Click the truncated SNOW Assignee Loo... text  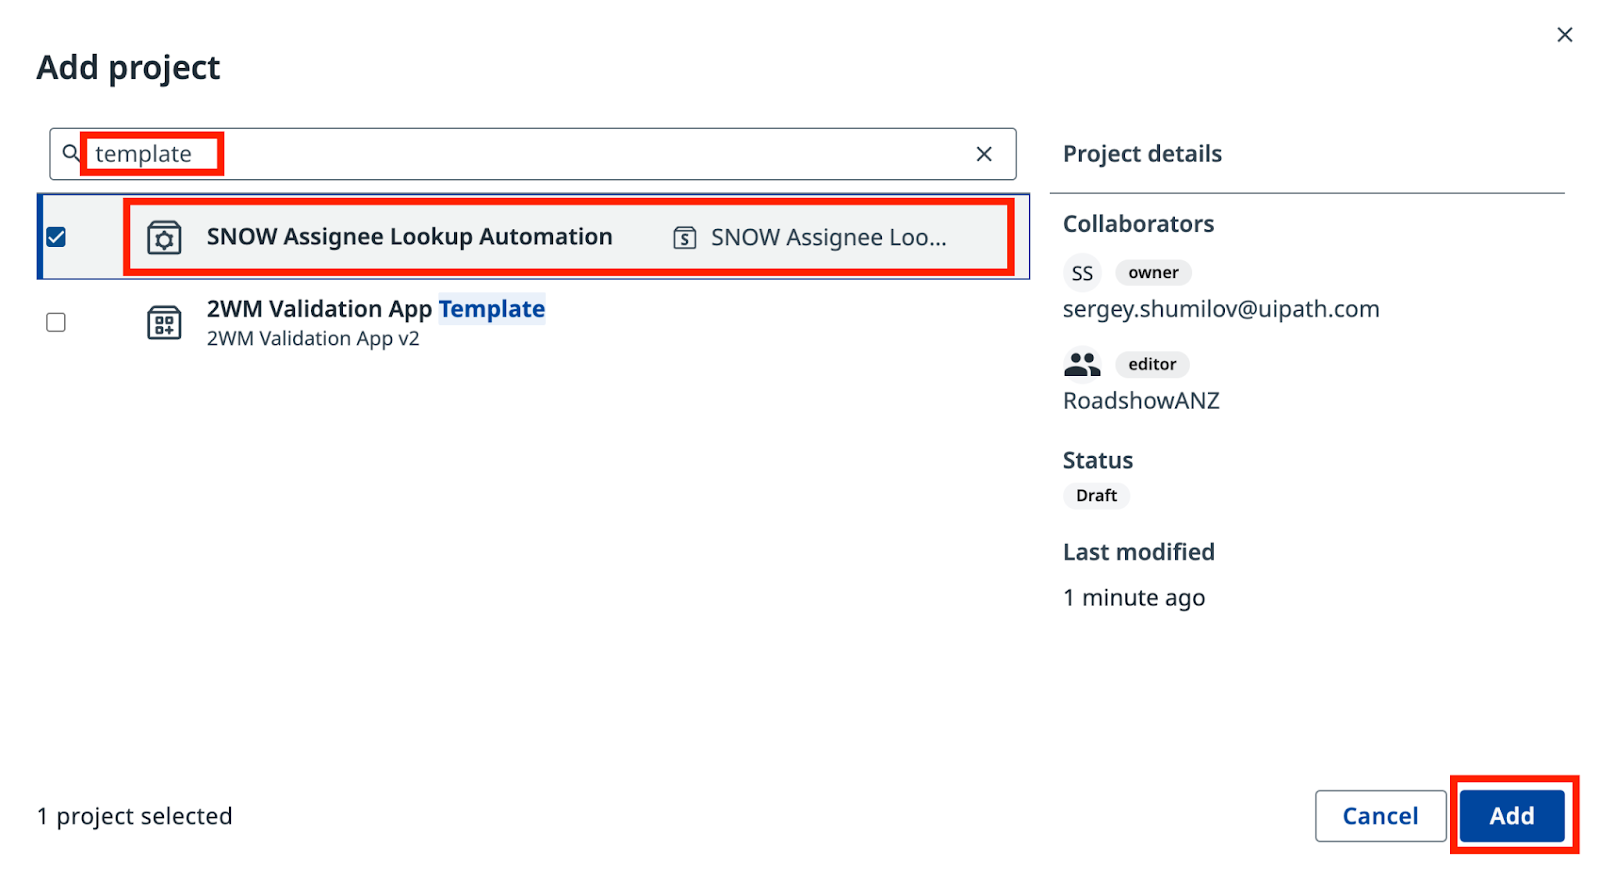point(828,238)
